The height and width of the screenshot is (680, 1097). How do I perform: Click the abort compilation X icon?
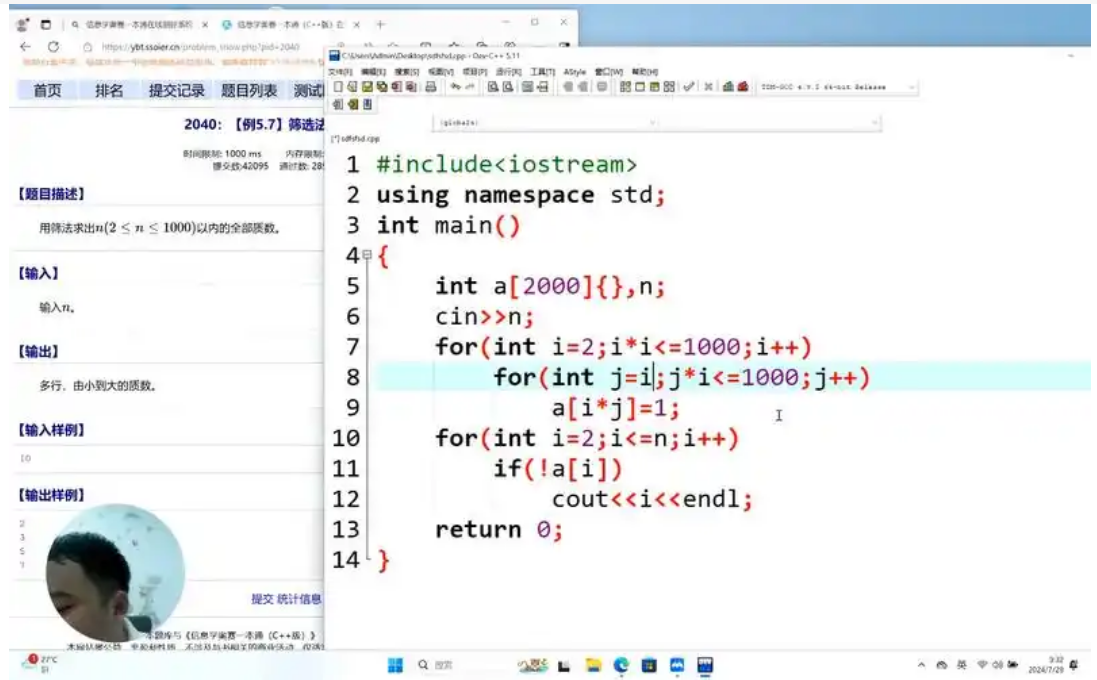click(709, 87)
